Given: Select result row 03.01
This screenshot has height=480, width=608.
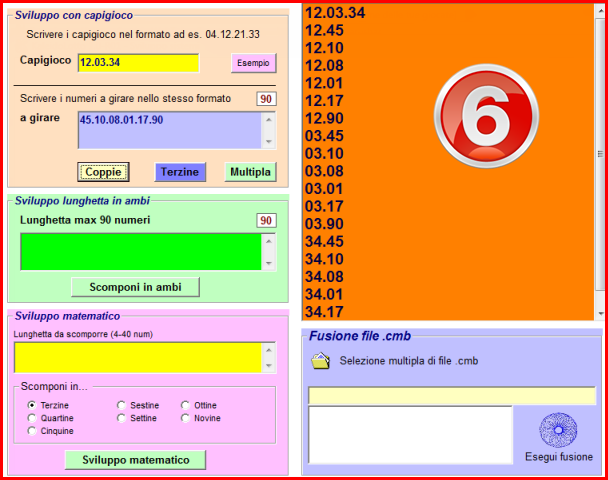Looking at the screenshot, I should point(324,189).
